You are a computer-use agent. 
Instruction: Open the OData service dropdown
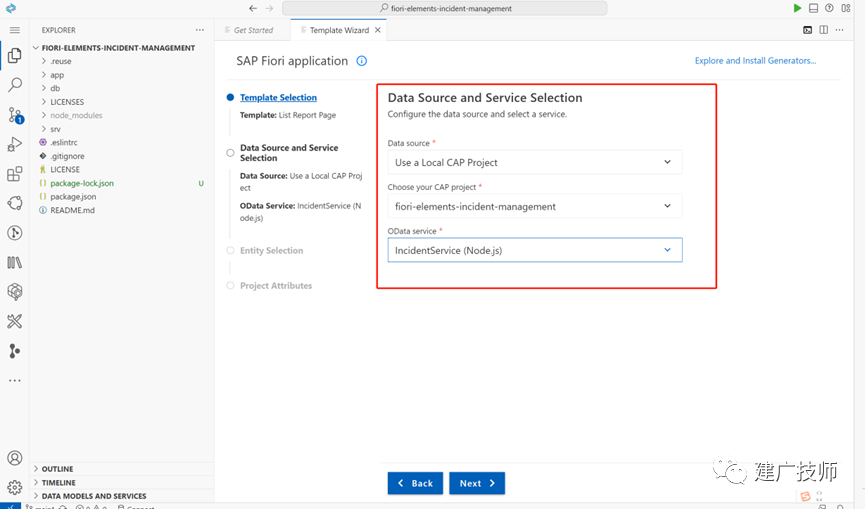(535, 250)
